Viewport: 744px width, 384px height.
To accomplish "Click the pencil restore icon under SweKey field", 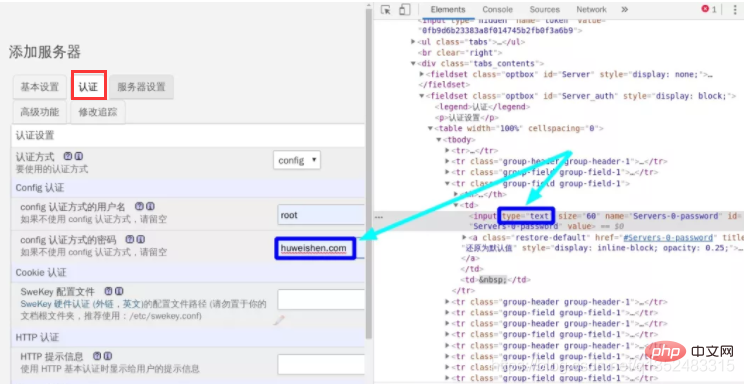I will coord(279,321).
